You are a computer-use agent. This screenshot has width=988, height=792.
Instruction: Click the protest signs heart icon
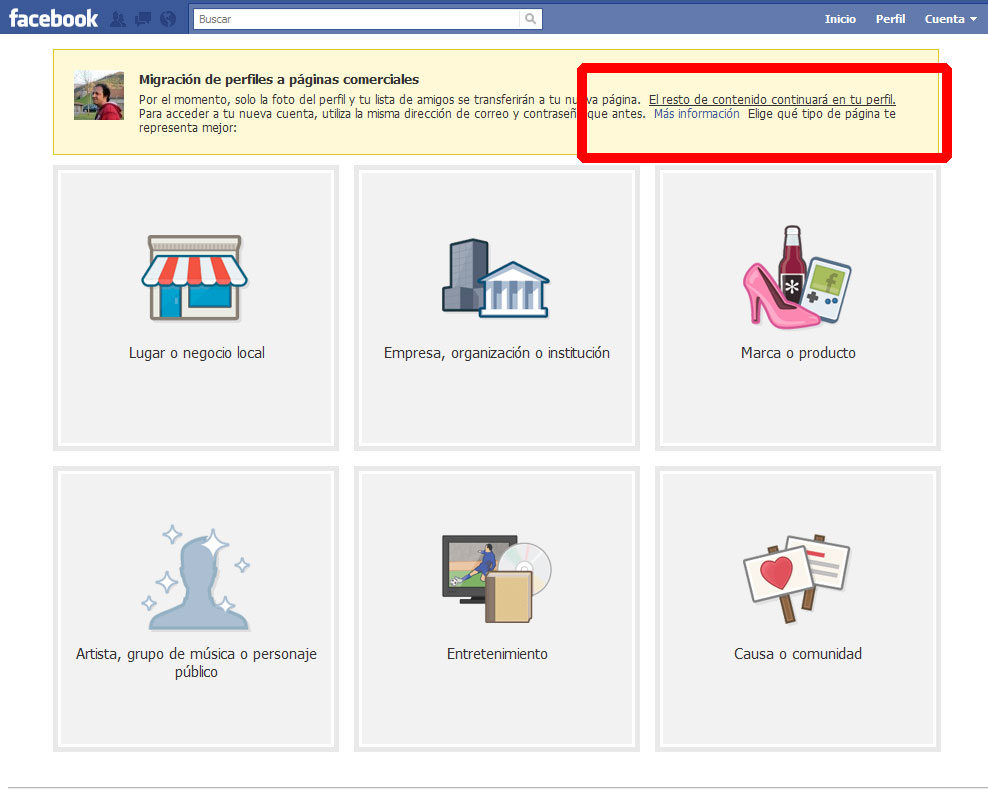point(797,579)
